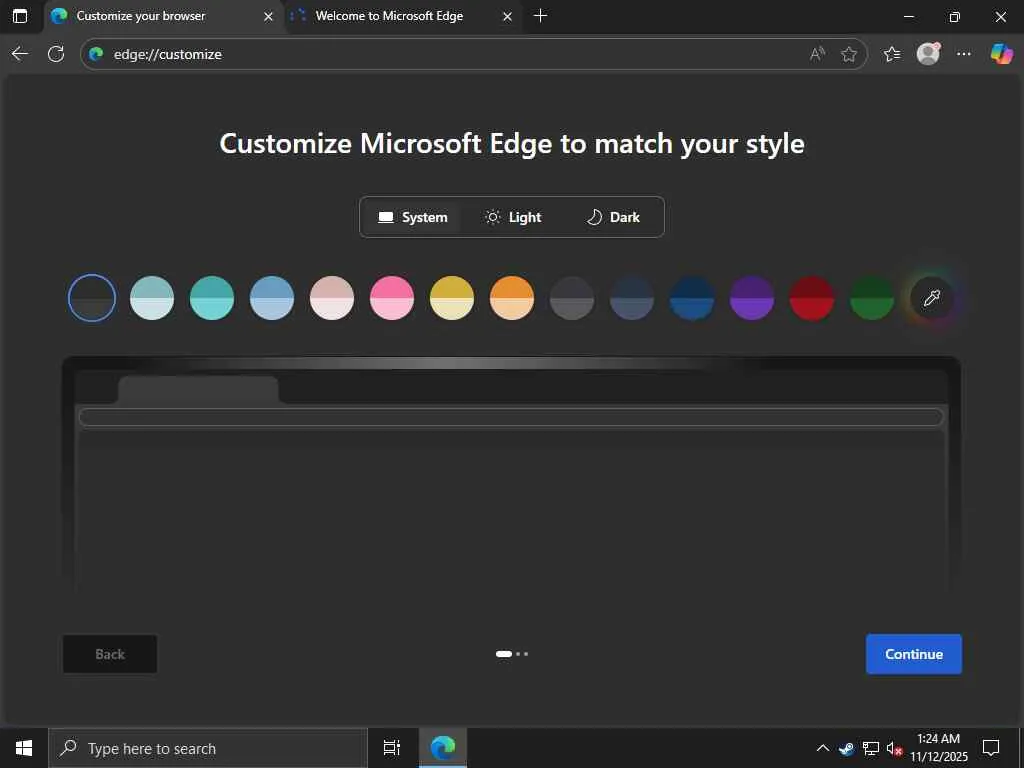Click the Steam tray icon
The width and height of the screenshot is (1024, 768).
click(x=846, y=748)
